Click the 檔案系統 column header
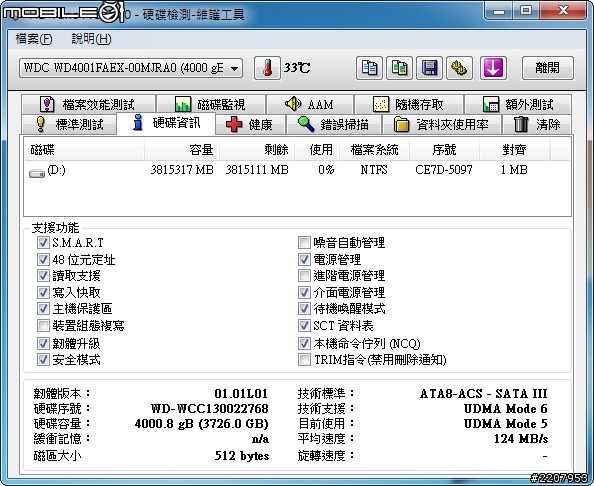Viewport: 594px width, 486px height. click(x=374, y=150)
